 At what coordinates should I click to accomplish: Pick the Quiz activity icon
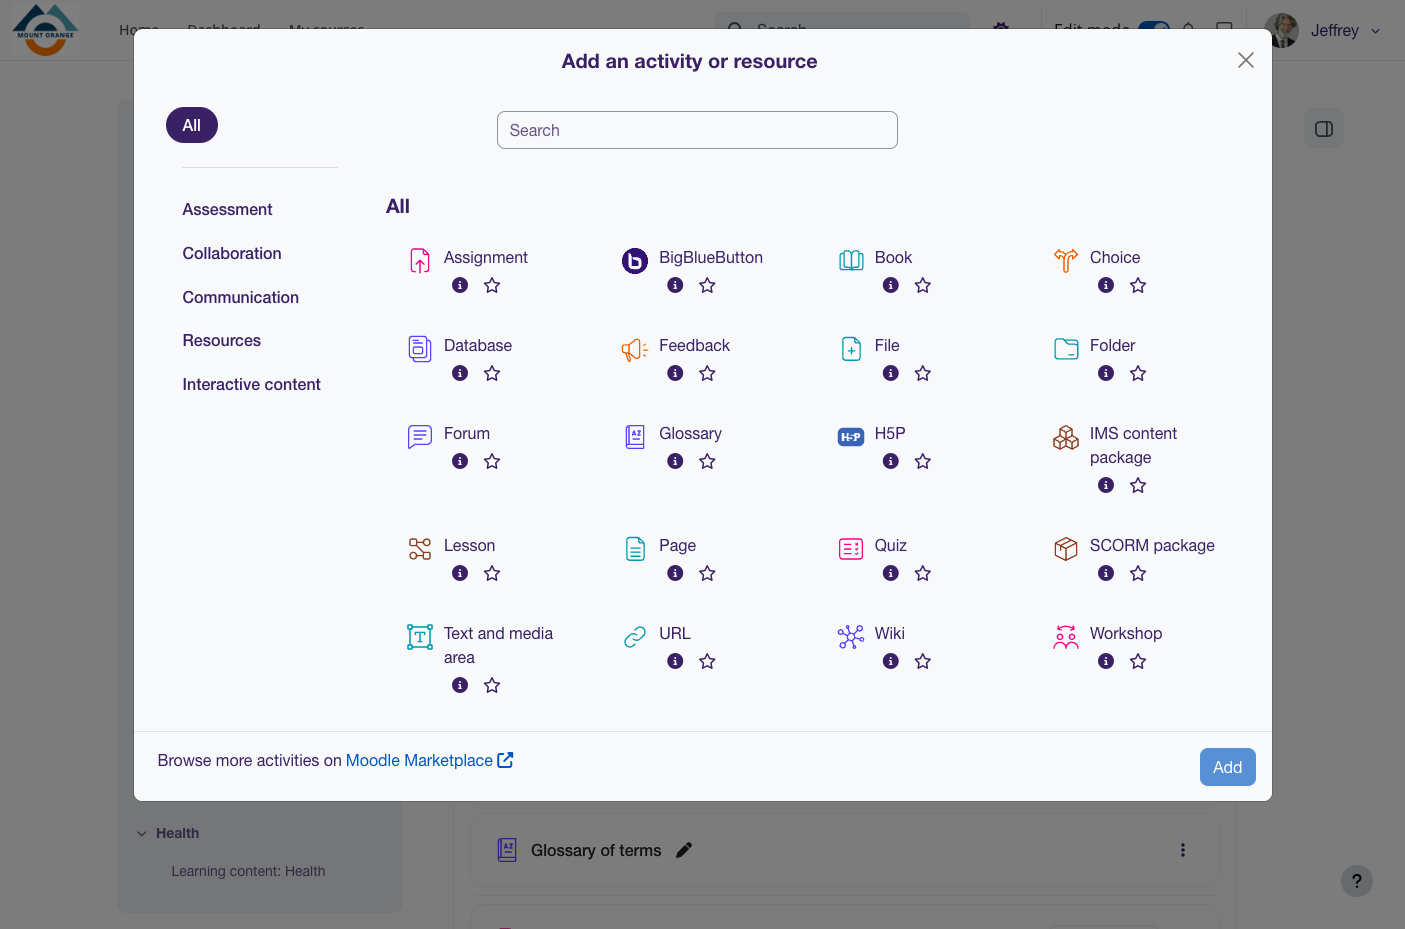point(851,549)
